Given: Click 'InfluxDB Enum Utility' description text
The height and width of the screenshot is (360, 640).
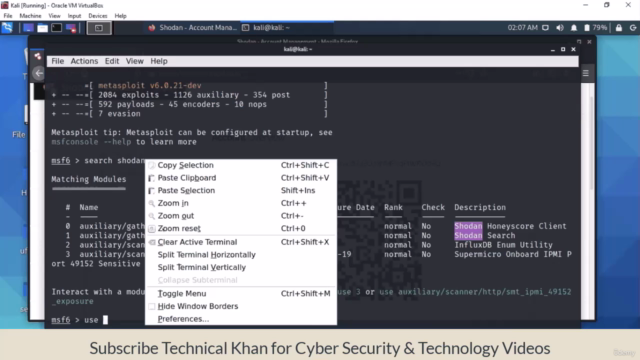Looking at the screenshot, I should [503, 245].
